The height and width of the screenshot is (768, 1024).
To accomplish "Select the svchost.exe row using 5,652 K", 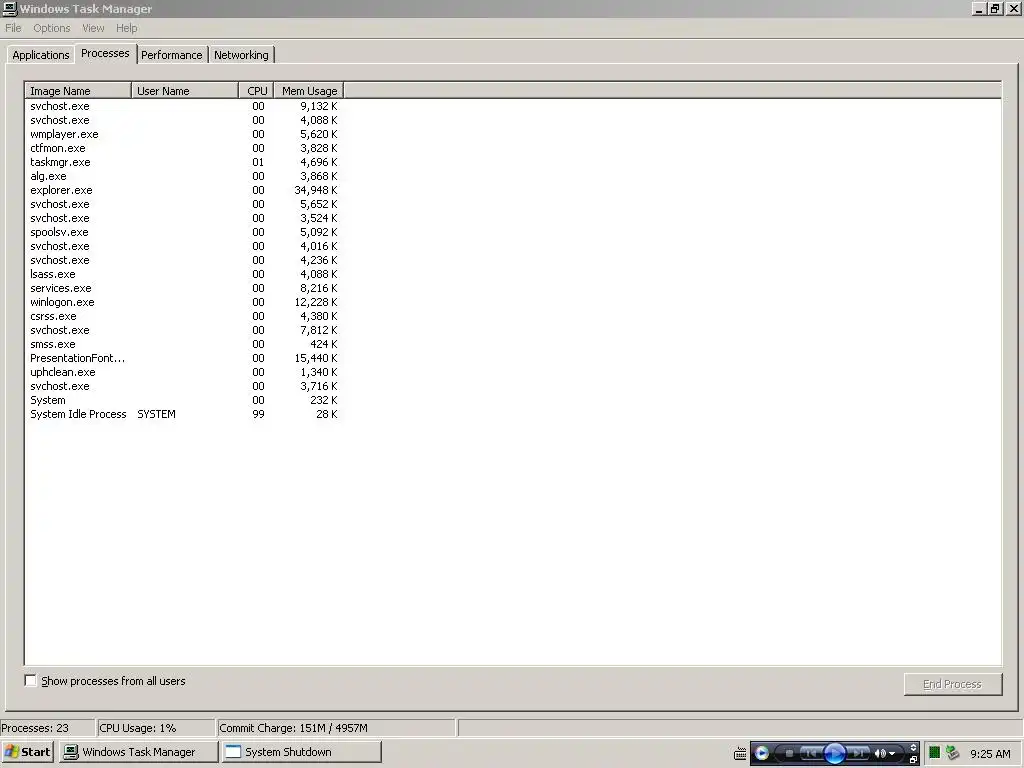I will coord(184,204).
